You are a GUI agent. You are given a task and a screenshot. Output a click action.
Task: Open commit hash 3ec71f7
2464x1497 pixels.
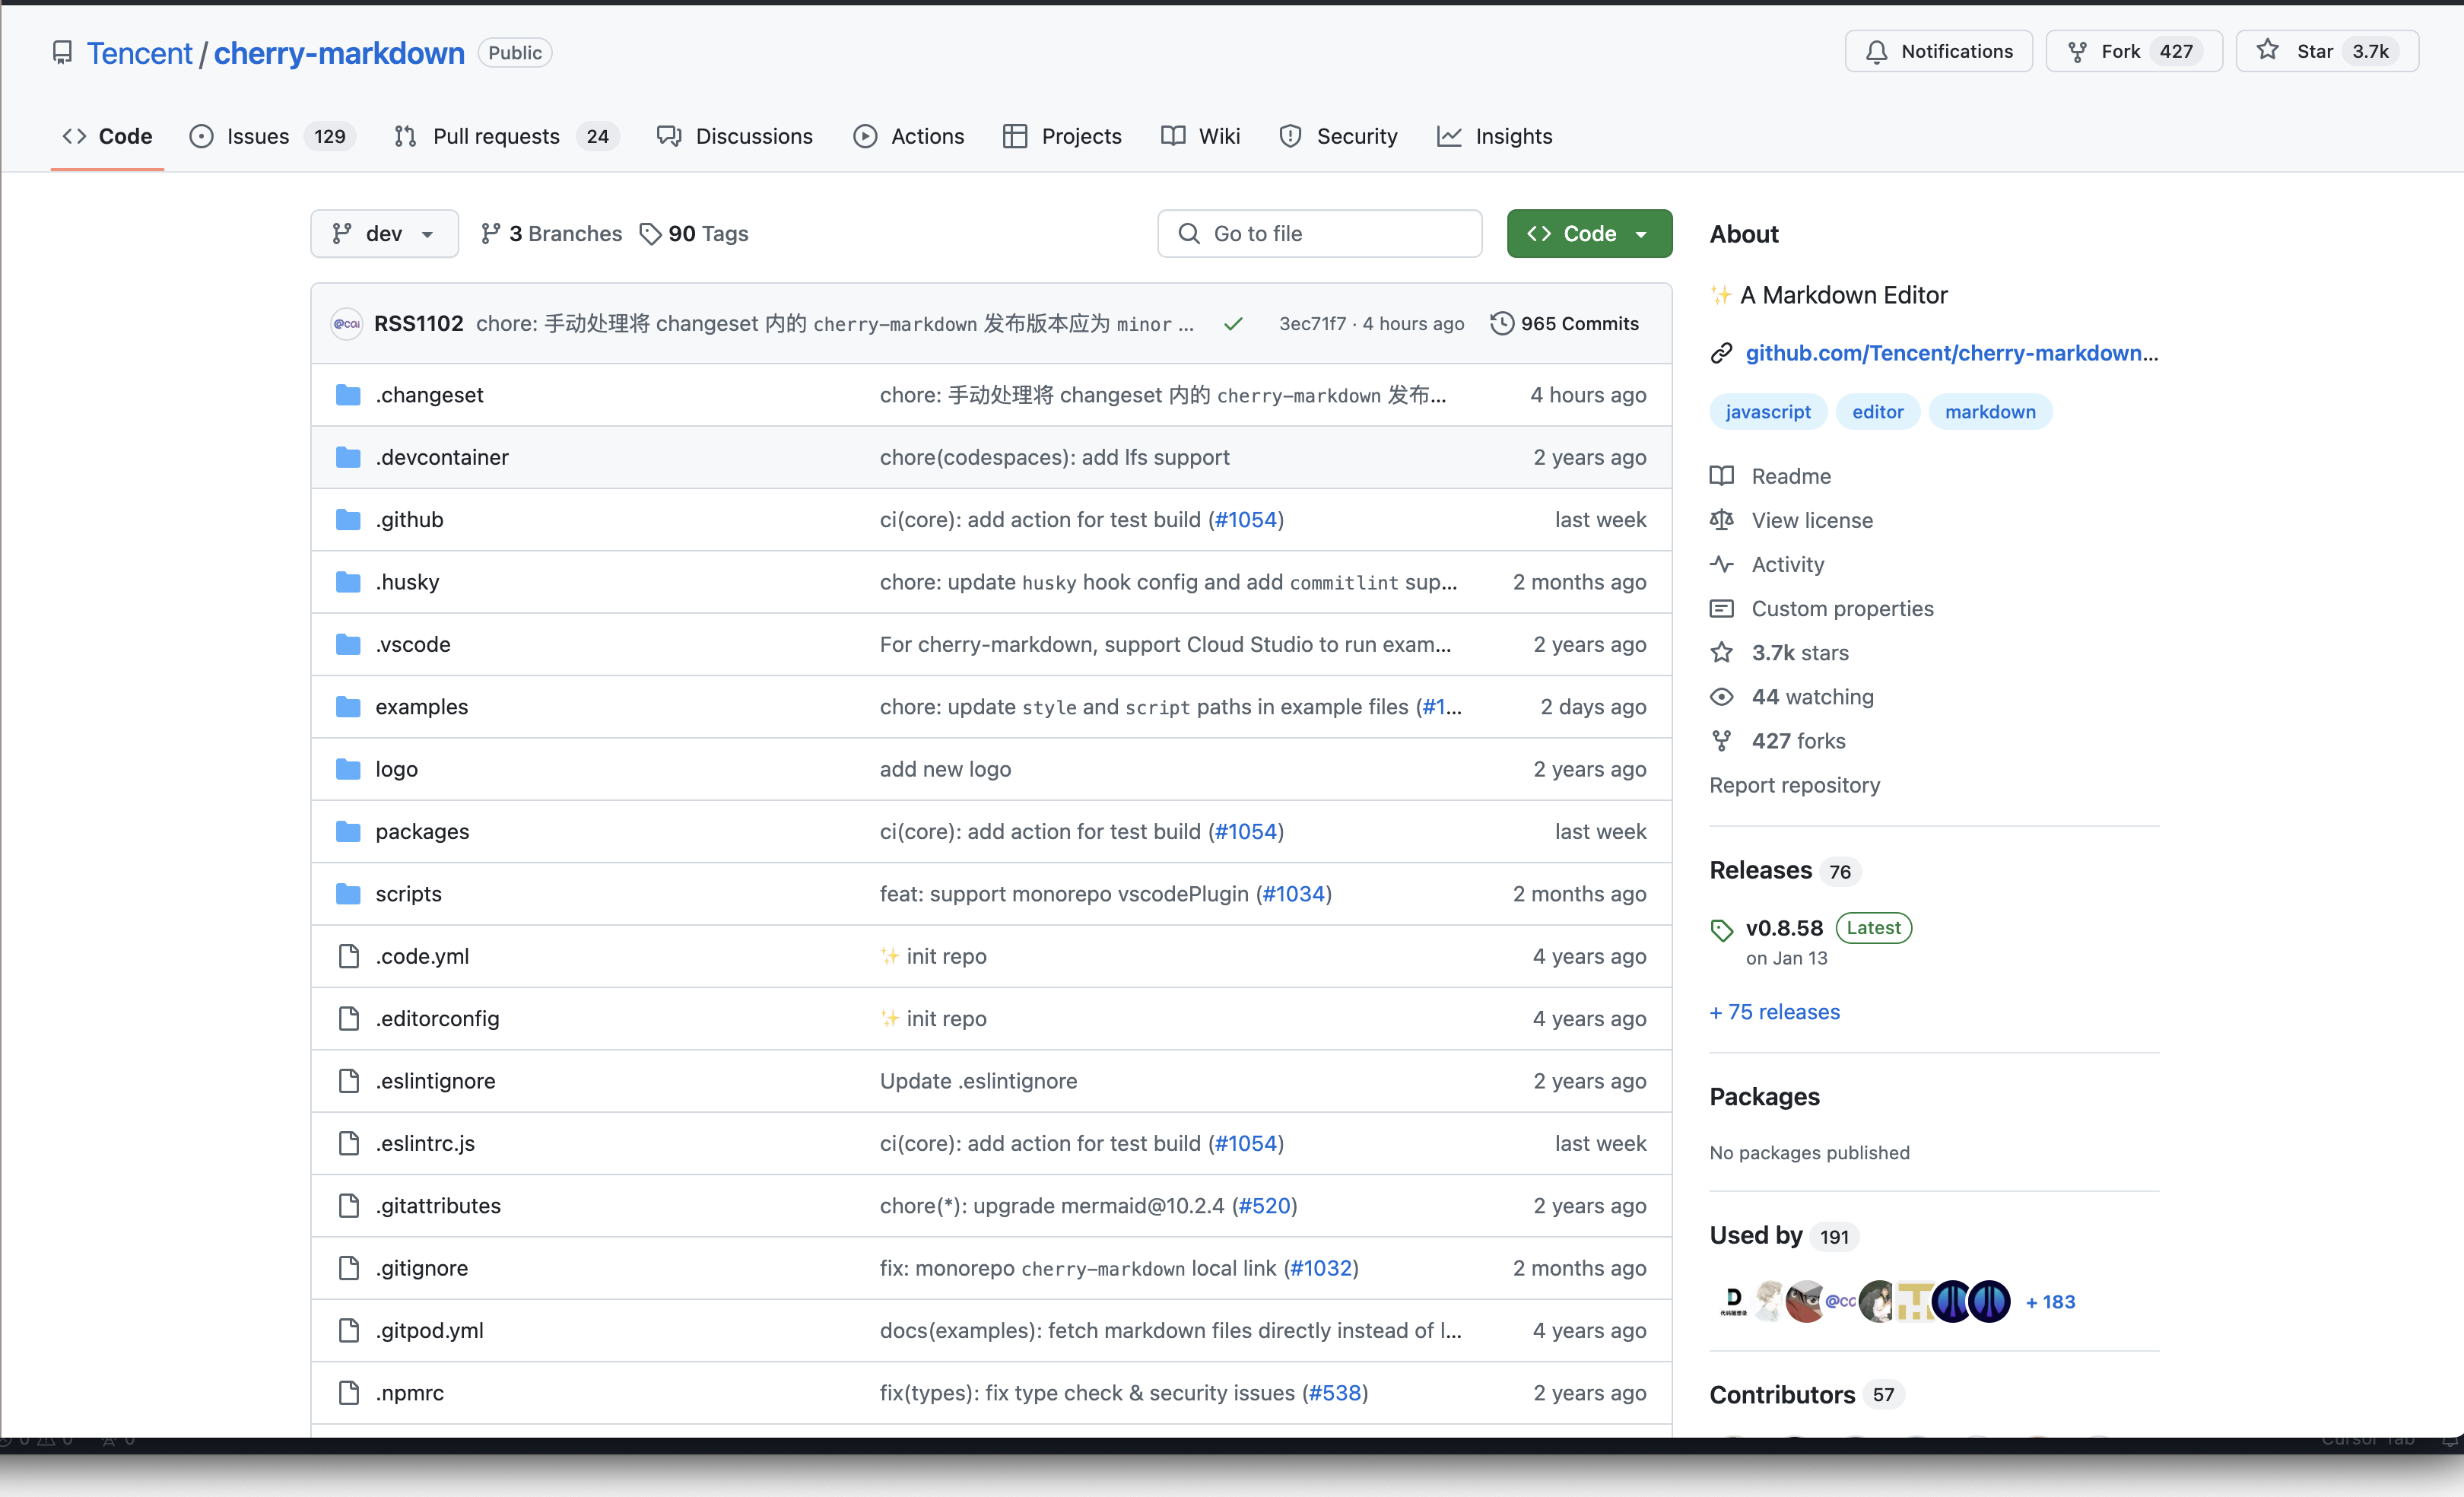[1312, 324]
